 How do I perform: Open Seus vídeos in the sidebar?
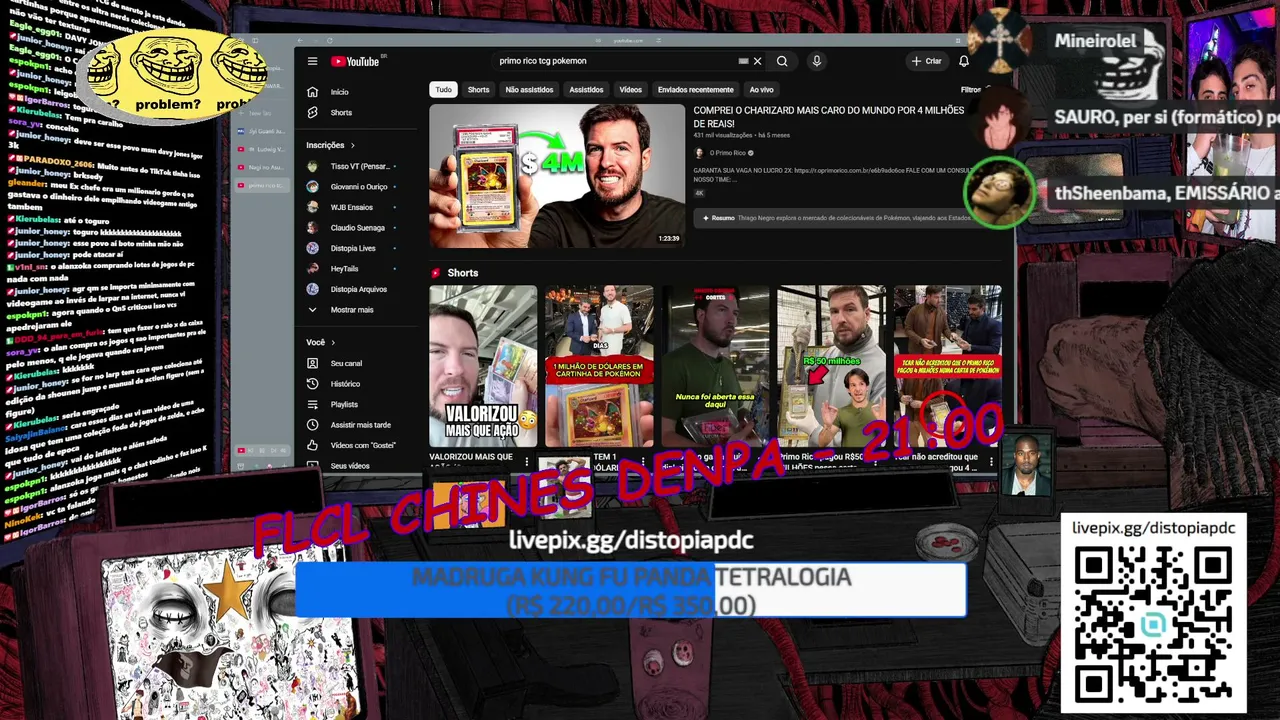click(x=355, y=465)
